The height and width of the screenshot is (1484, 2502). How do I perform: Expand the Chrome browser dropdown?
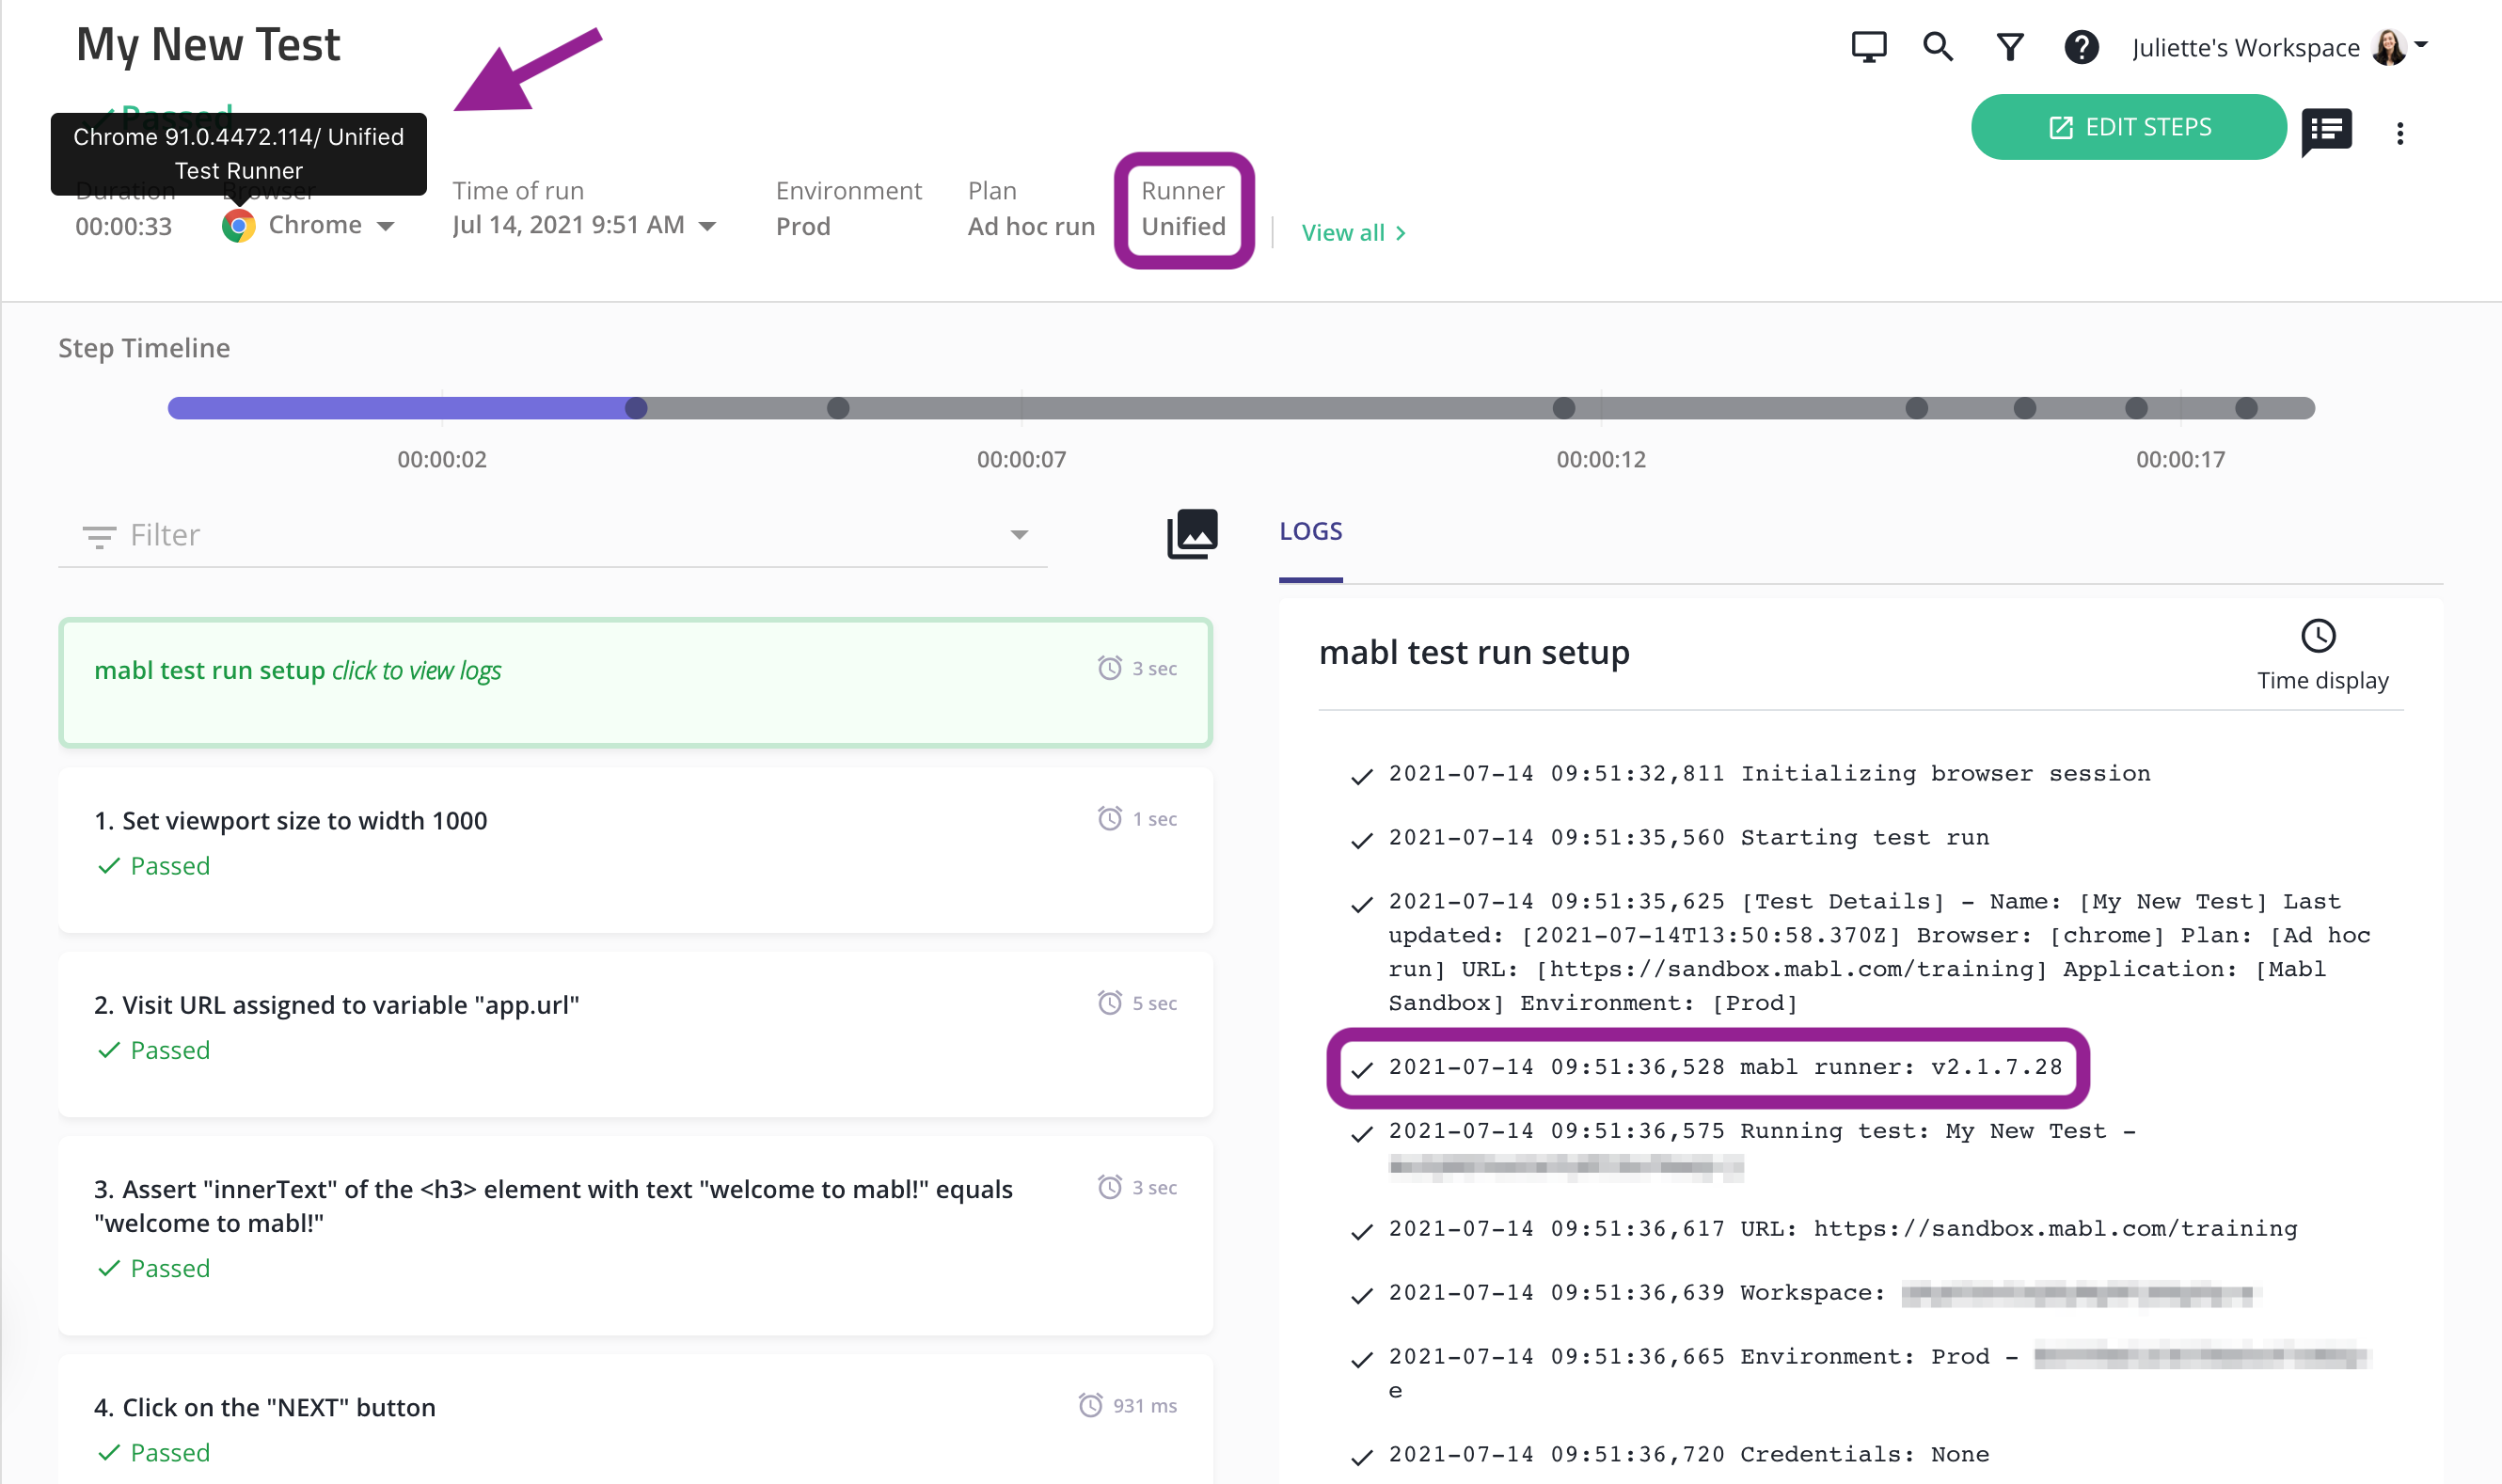tap(386, 227)
